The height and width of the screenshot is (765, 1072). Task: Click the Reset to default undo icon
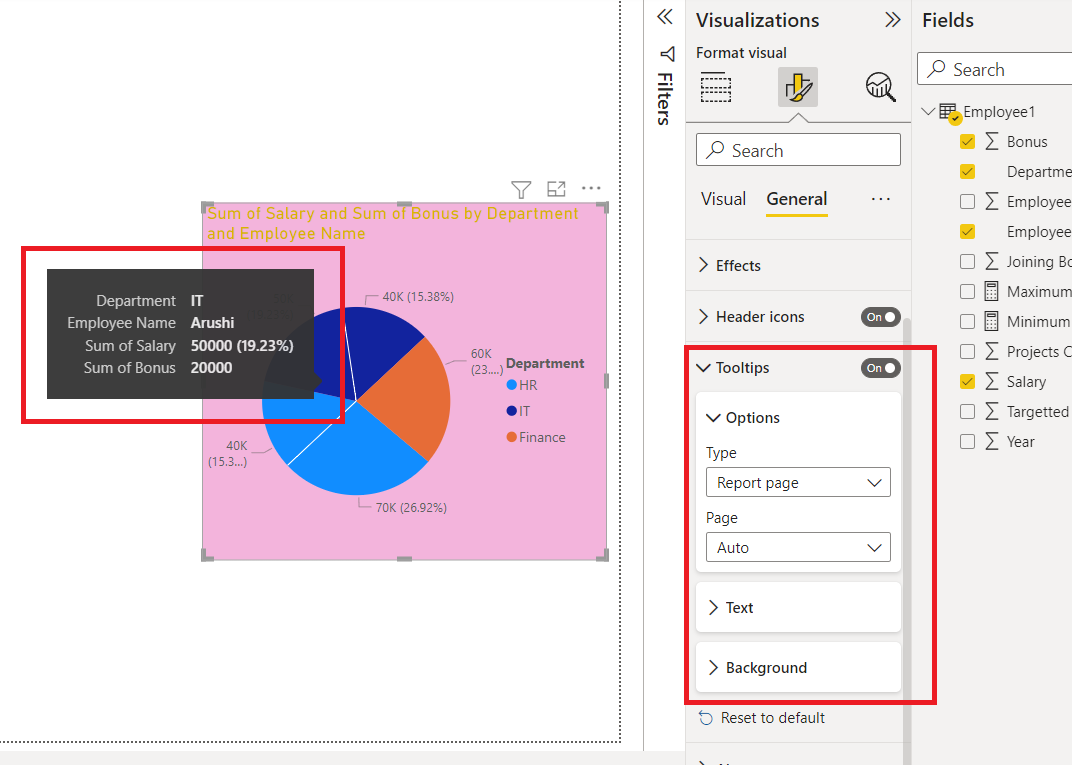[706, 718]
